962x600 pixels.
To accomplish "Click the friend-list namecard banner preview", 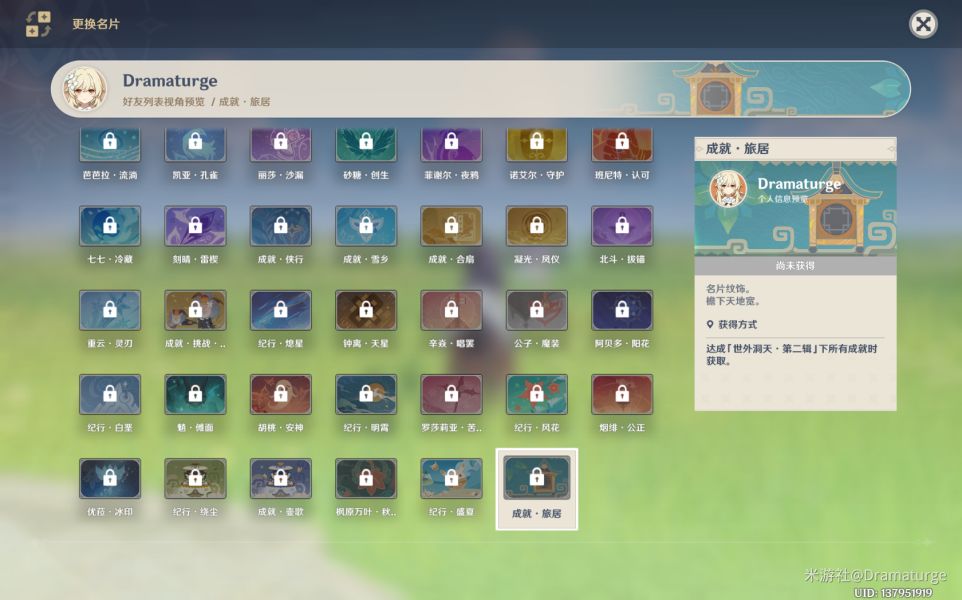I will click(480, 89).
